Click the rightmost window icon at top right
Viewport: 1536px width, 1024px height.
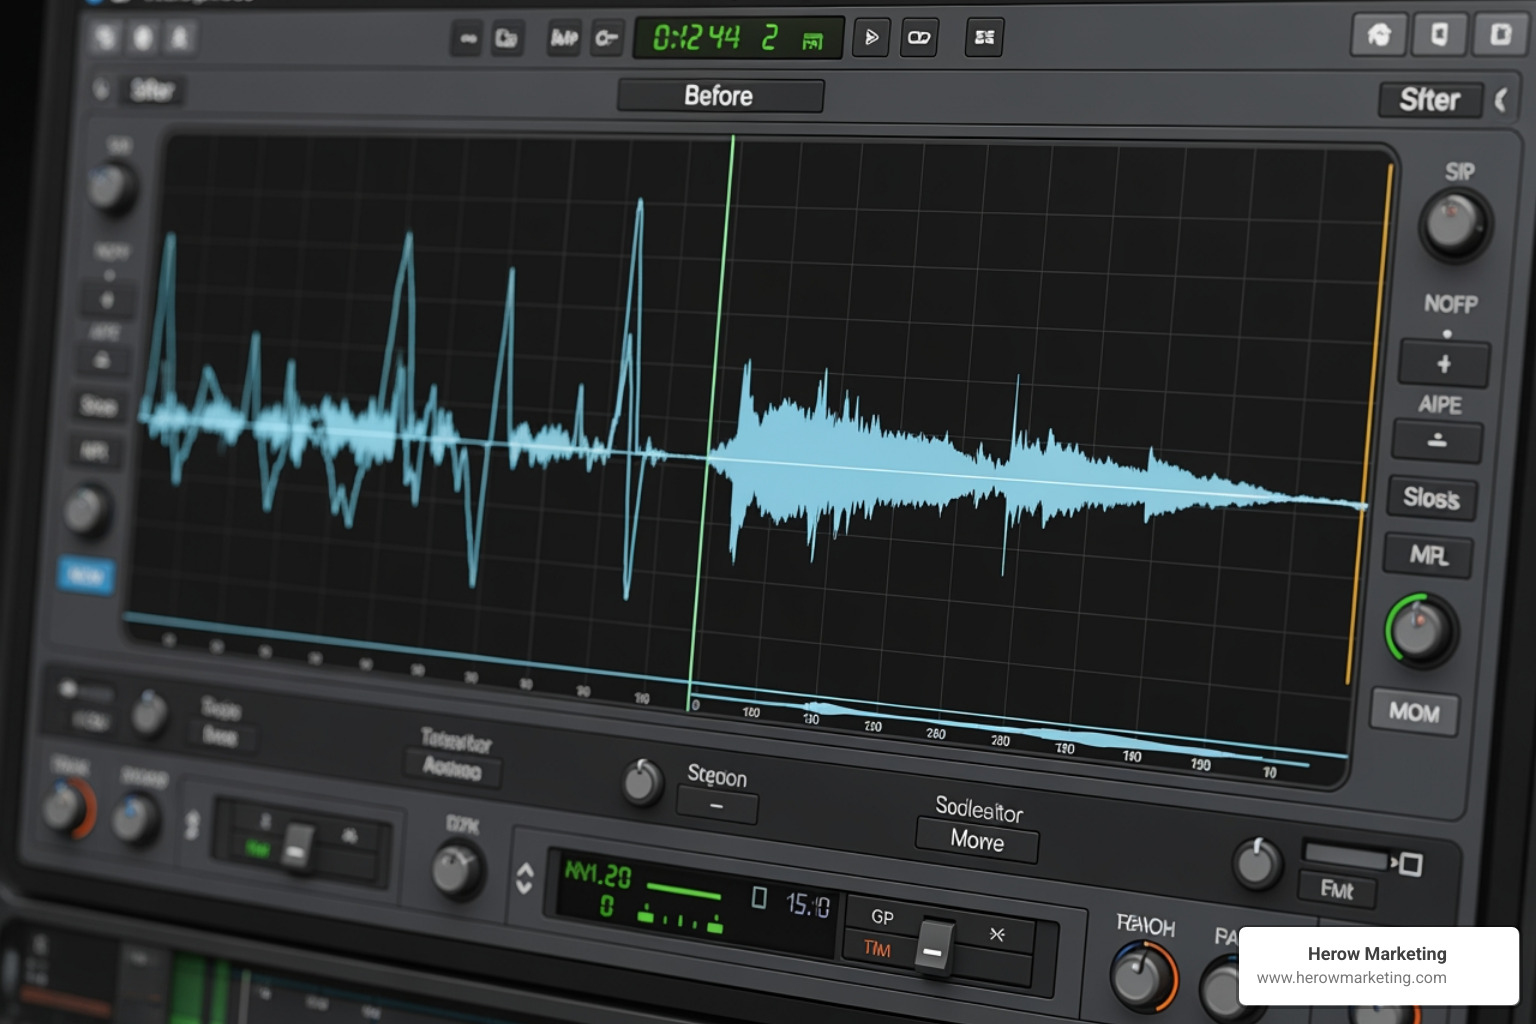click(x=1500, y=35)
